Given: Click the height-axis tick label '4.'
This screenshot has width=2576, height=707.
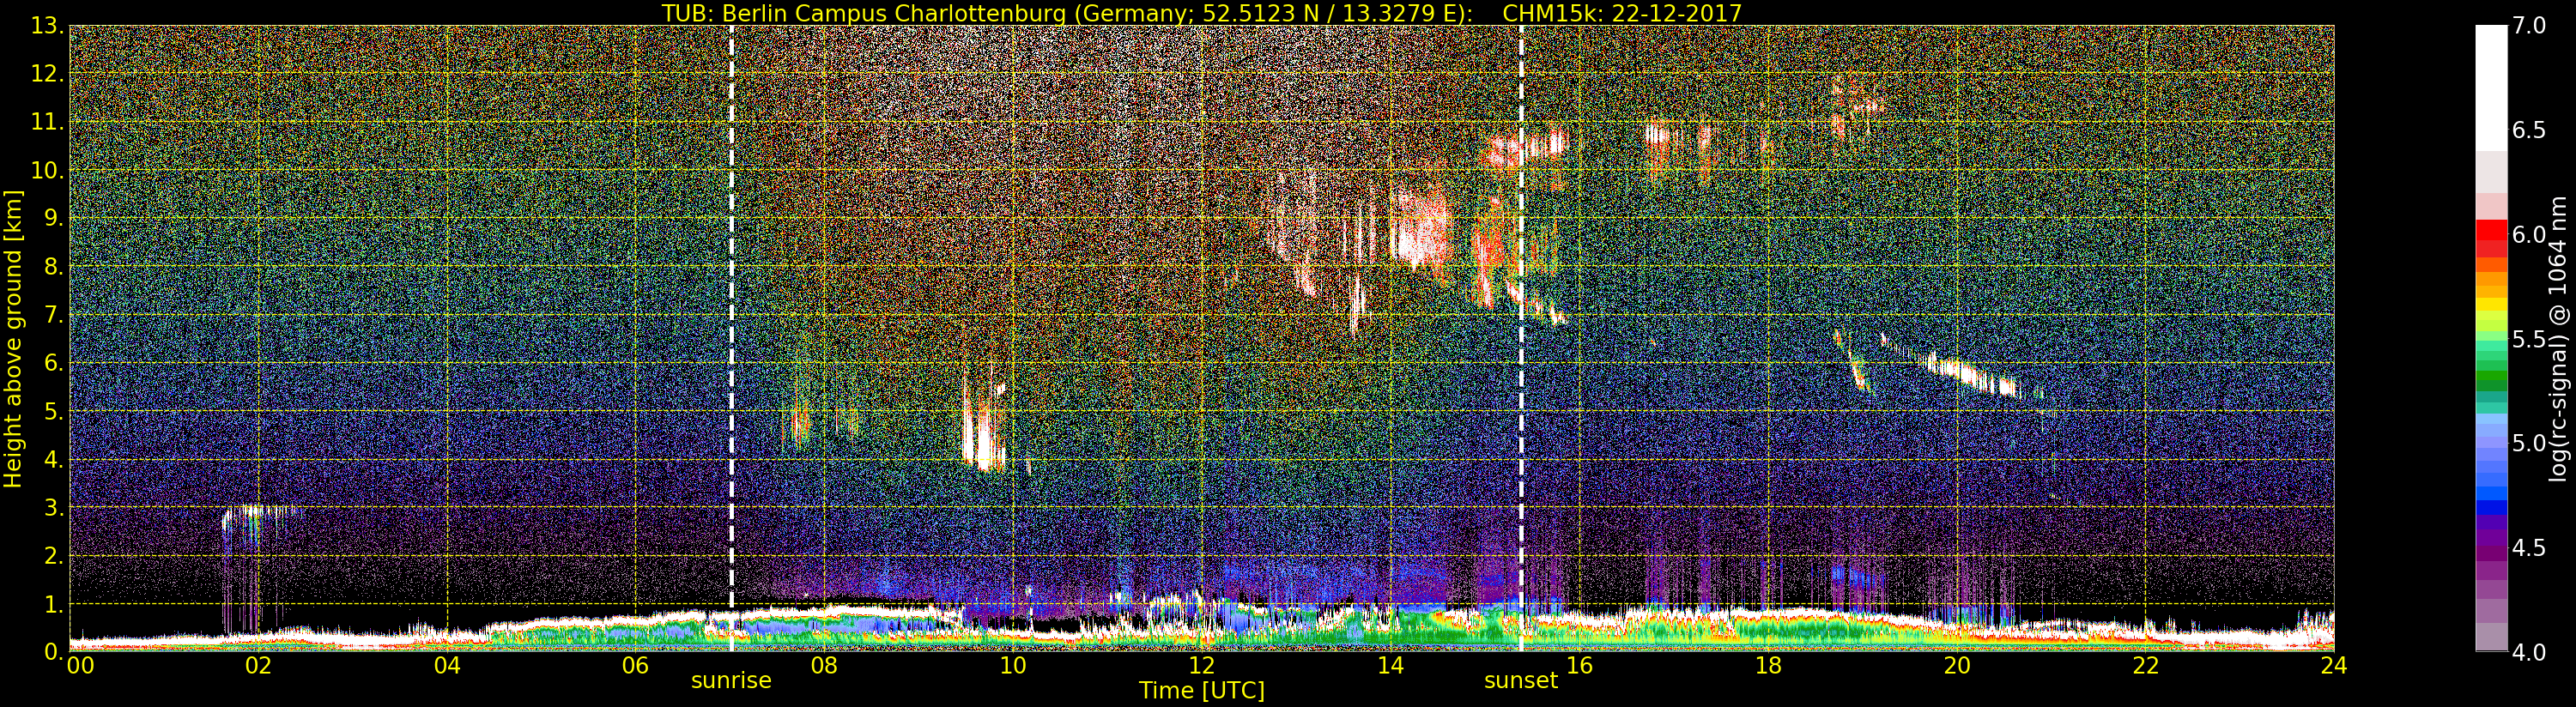Looking at the screenshot, I should click(x=54, y=459).
